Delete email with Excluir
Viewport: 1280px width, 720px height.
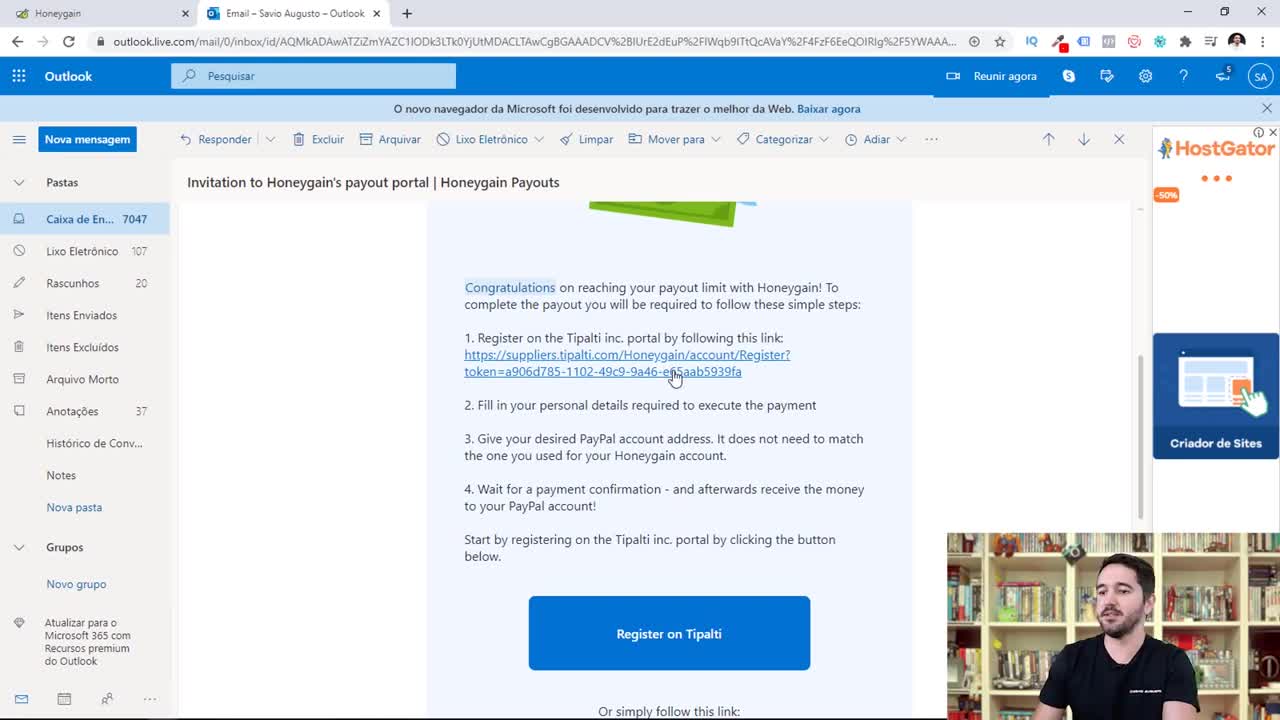click(318, 139)
